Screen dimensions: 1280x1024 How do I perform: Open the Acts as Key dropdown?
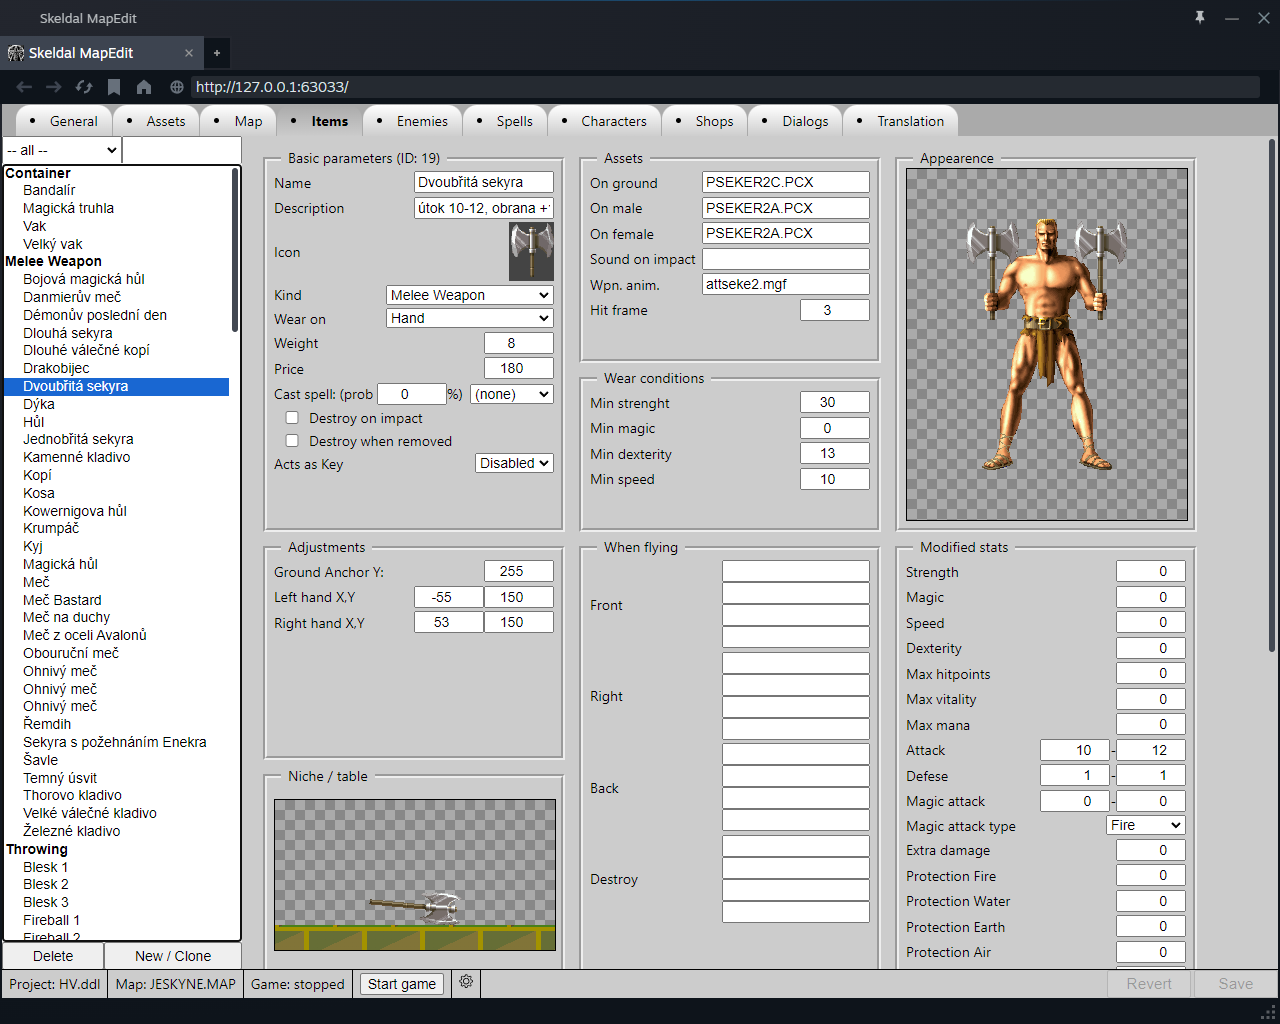[x=514, y=463]
